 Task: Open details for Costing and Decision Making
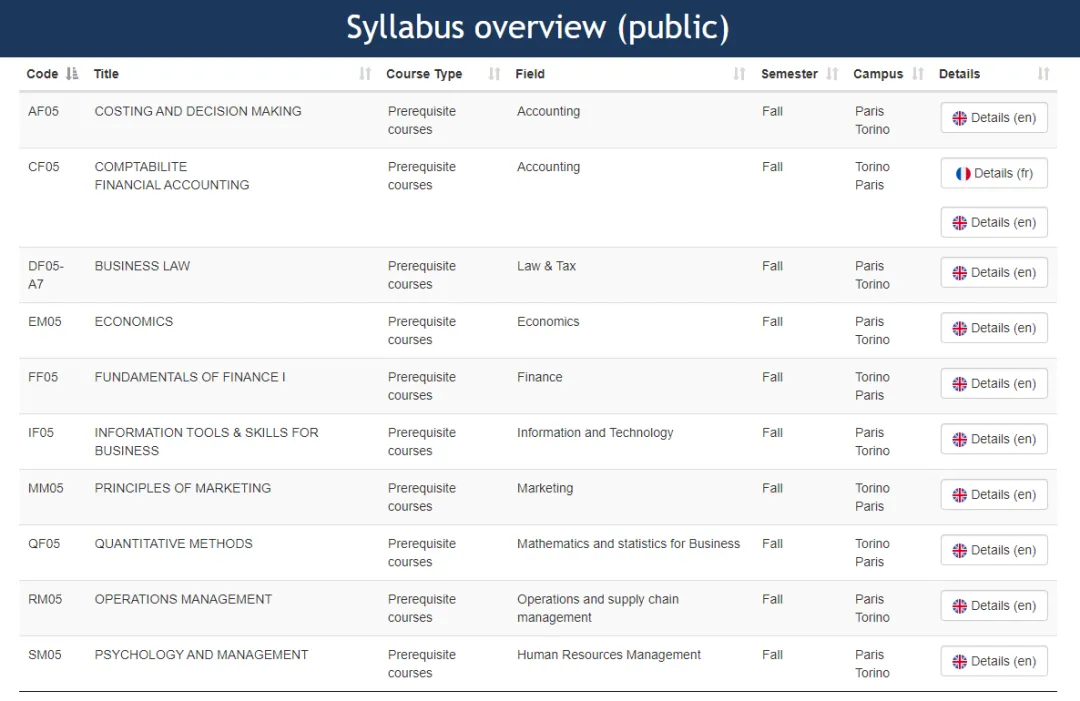(994, 118)
